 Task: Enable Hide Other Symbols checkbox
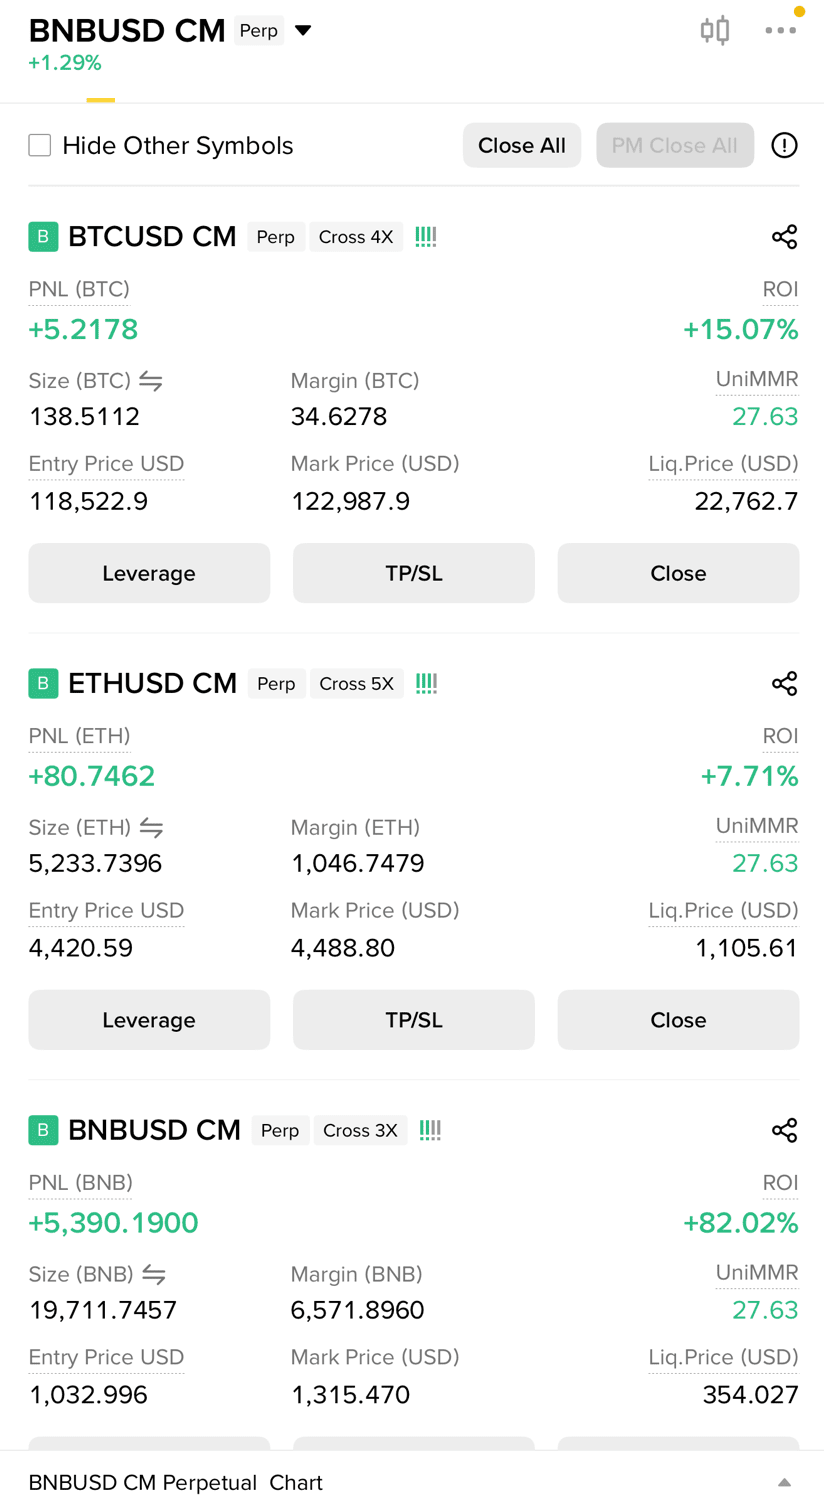pos(40,146)
